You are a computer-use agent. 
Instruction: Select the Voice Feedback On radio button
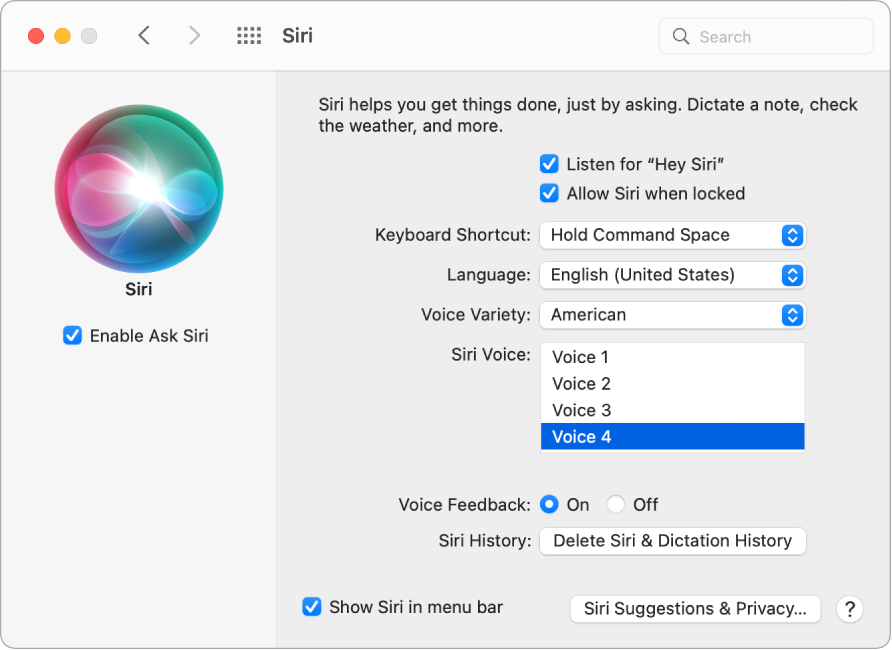pyautogui.click(x=549, y=504)
